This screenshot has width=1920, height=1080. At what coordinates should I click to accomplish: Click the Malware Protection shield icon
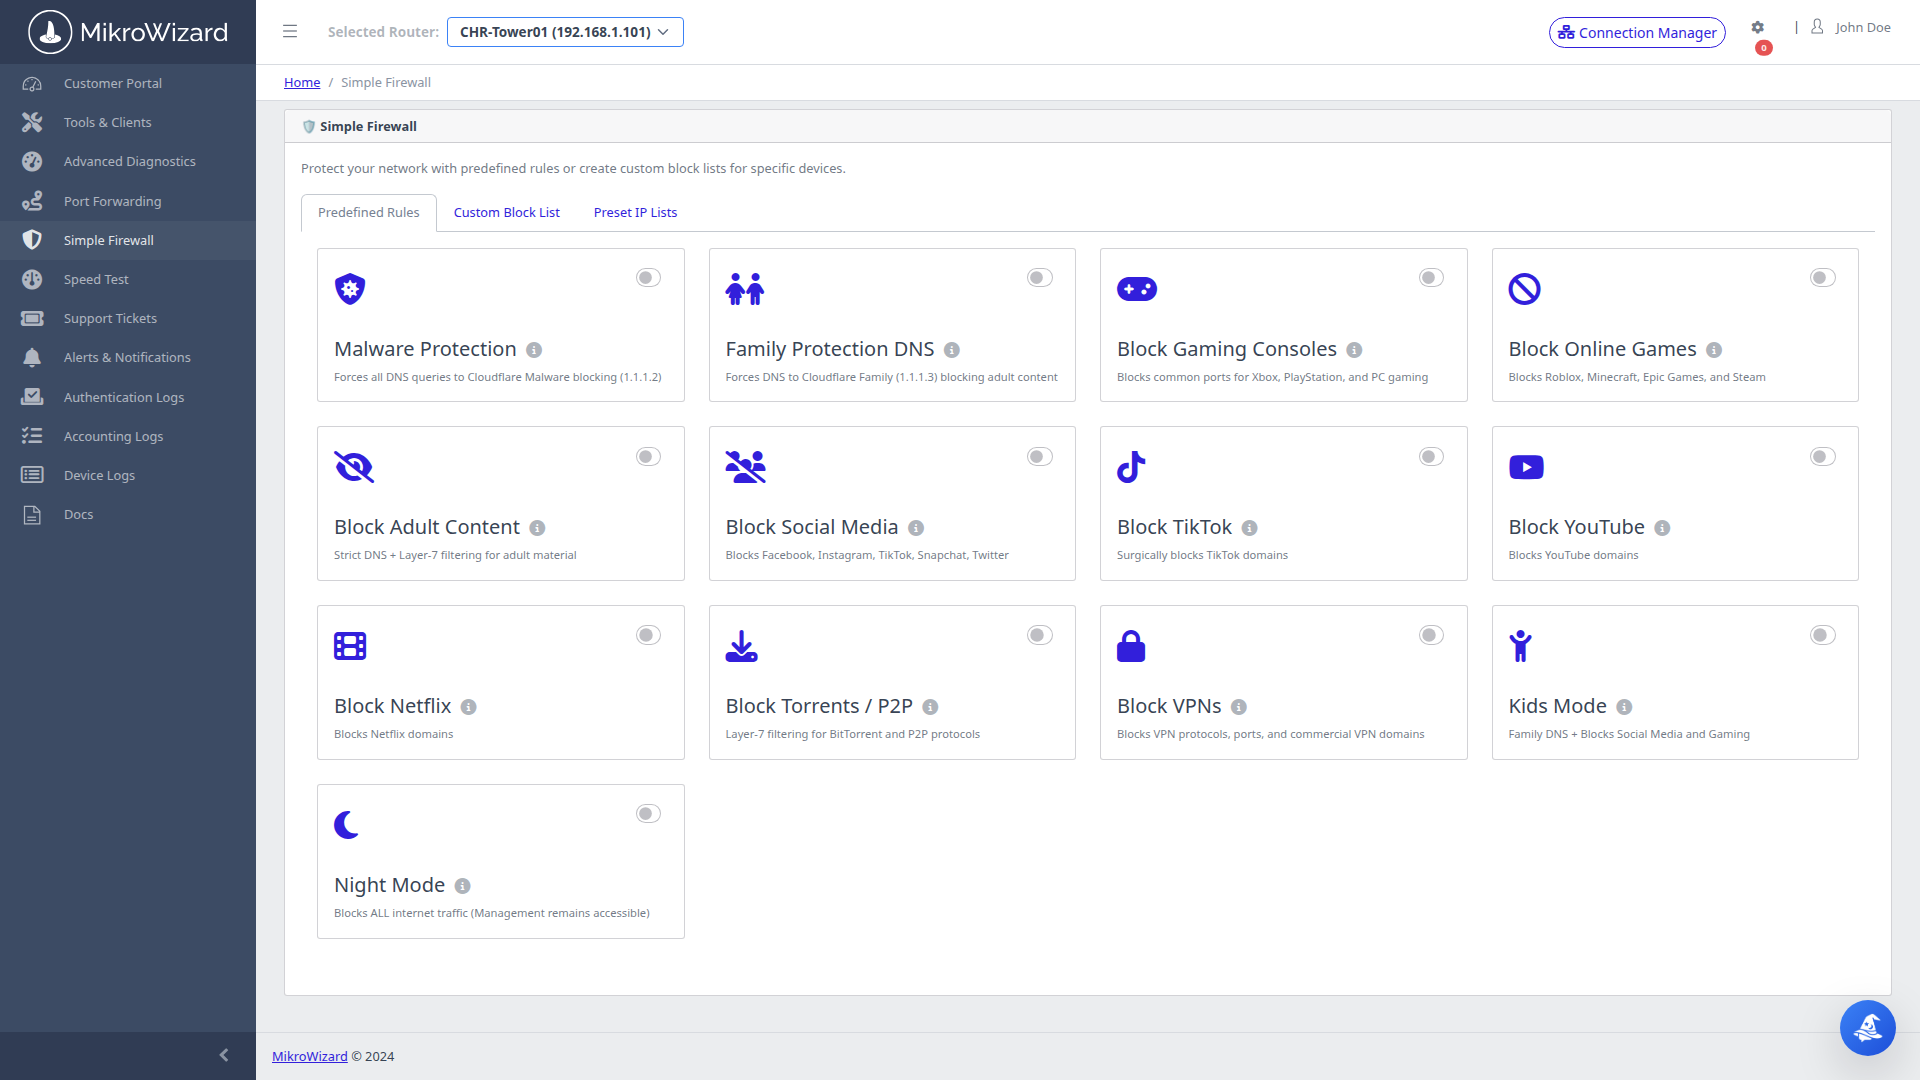pos(350,289)
